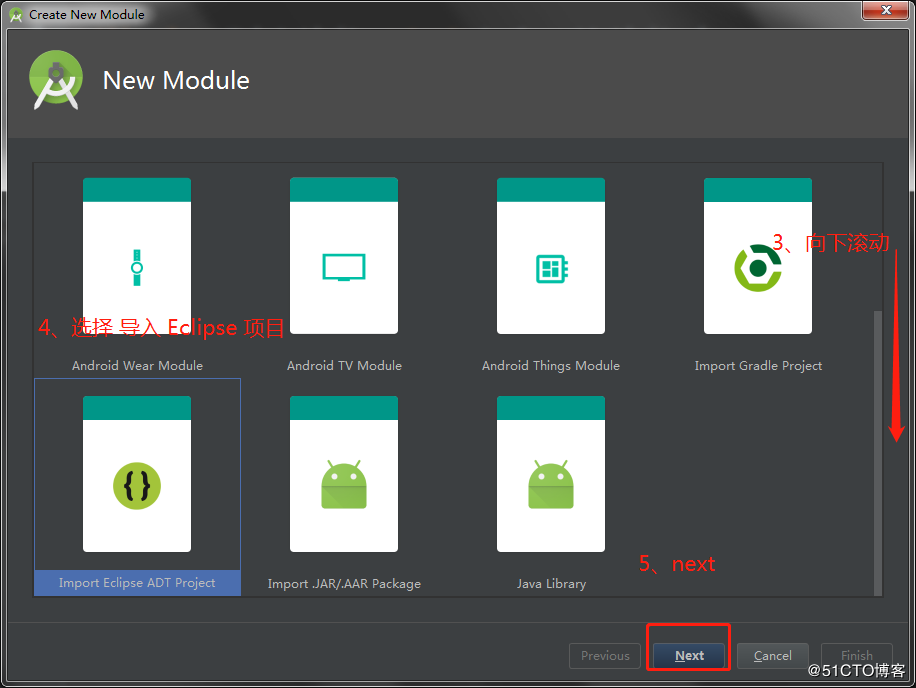Click the title bar Android Studio icon
Viewport: 916px width, 688px height.
16,15
